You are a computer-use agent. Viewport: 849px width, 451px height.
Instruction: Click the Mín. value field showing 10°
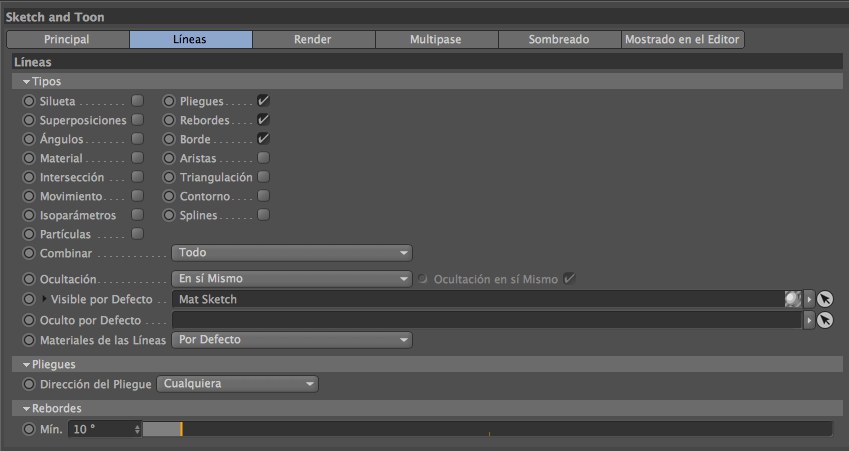pyautogui.click(x=99, y=429)
